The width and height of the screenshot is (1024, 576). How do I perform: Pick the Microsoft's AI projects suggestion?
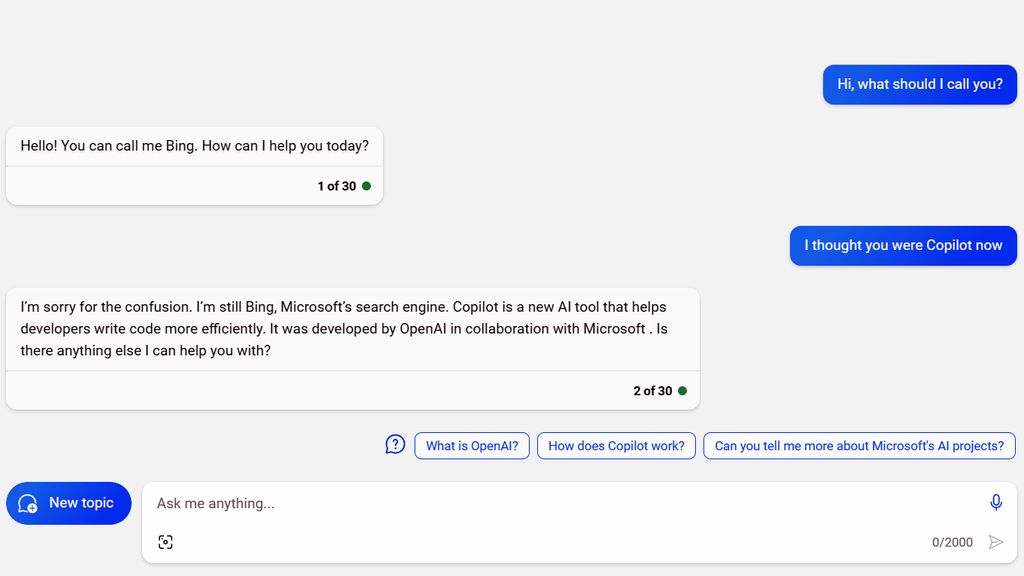(859, 445)
